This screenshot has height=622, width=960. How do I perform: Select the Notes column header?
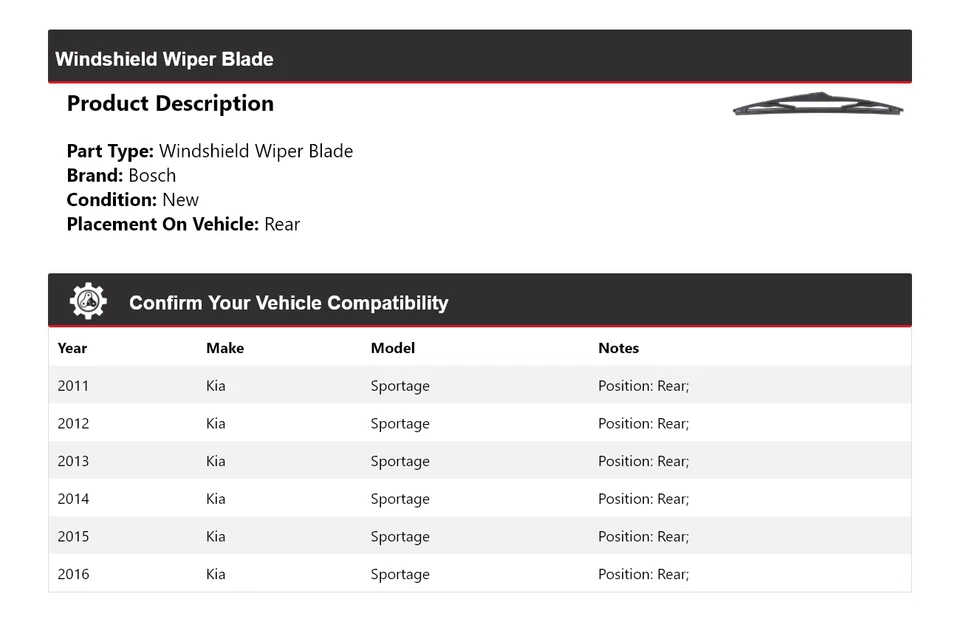[x=618, y=348]
